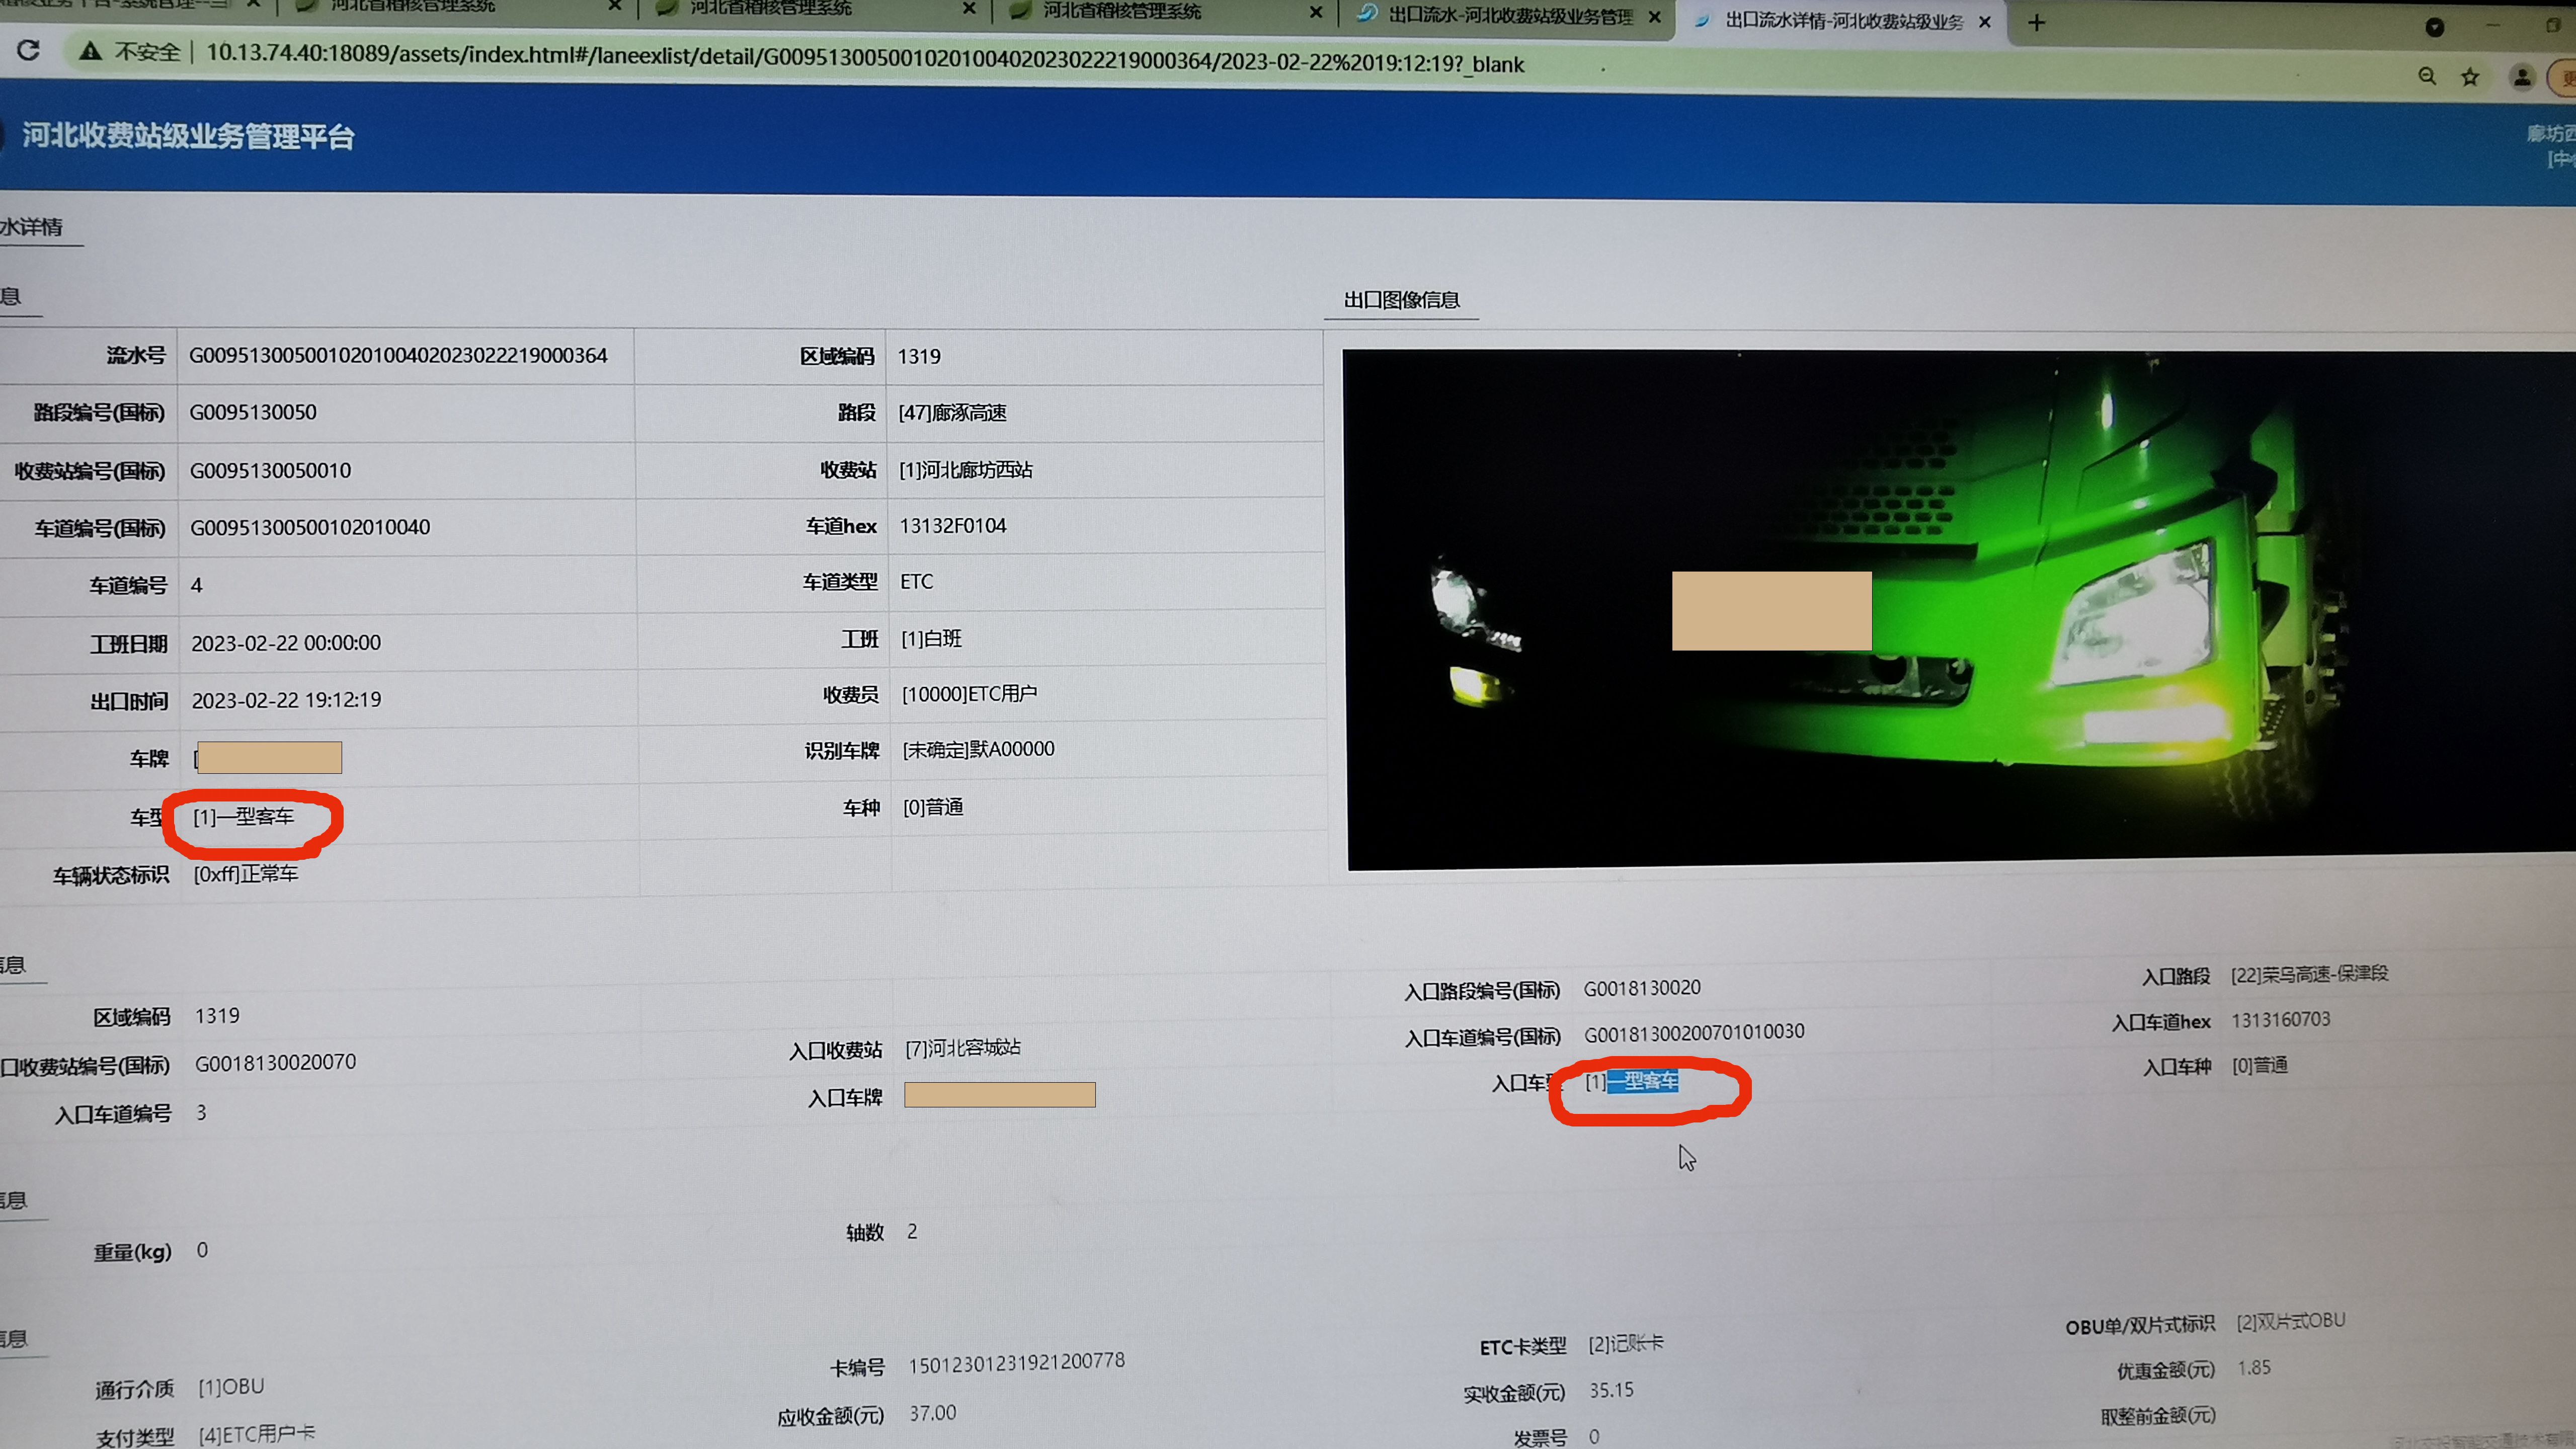Image resolution: width=2576 pixels, height=1449 pixels.
Task: Select ETC card type [2]记账卡
Action: (1625, 1343)
